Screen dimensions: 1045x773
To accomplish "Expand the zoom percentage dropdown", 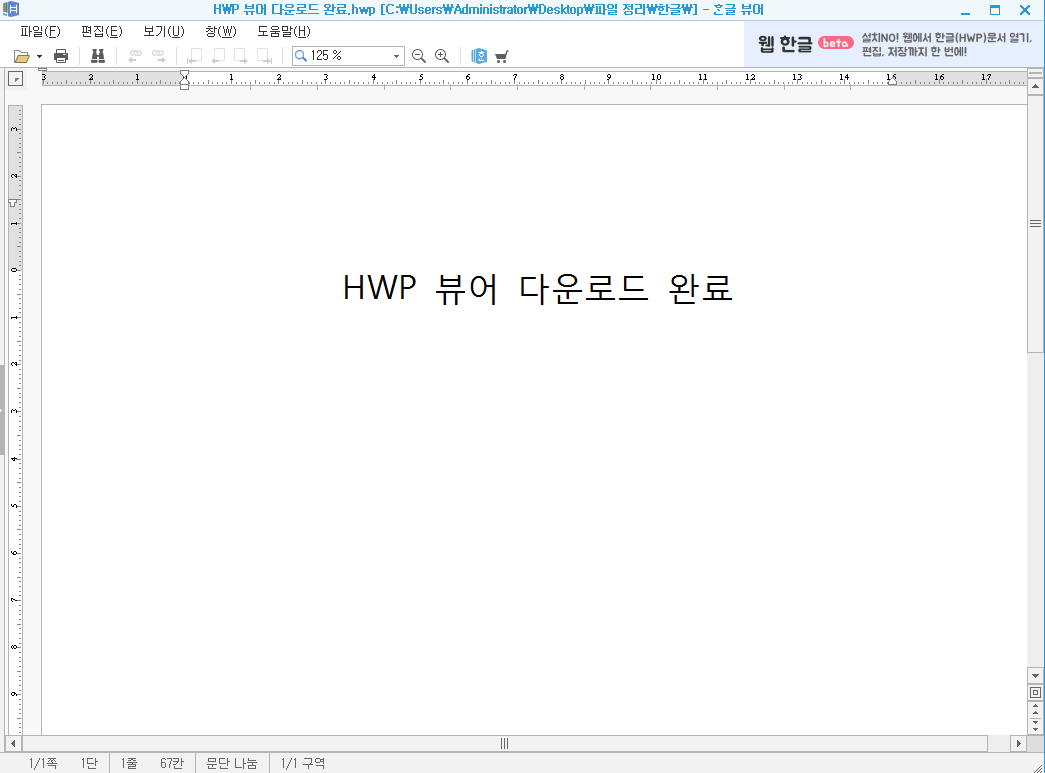I will 397,56.
